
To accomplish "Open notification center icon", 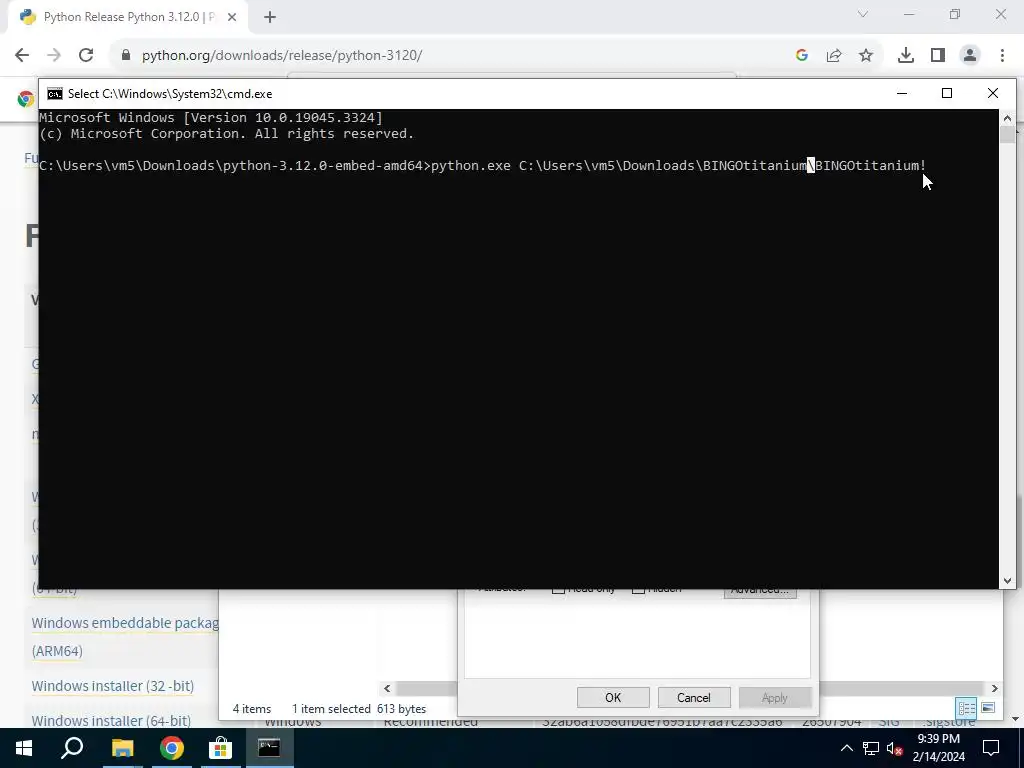I will (x=991, y=748).
